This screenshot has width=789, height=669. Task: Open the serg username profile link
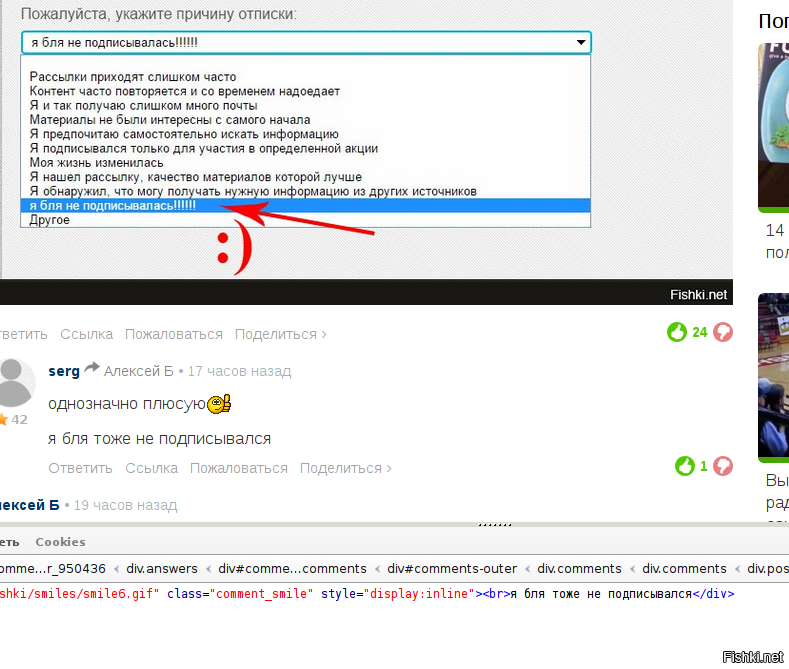pos(64,371)
